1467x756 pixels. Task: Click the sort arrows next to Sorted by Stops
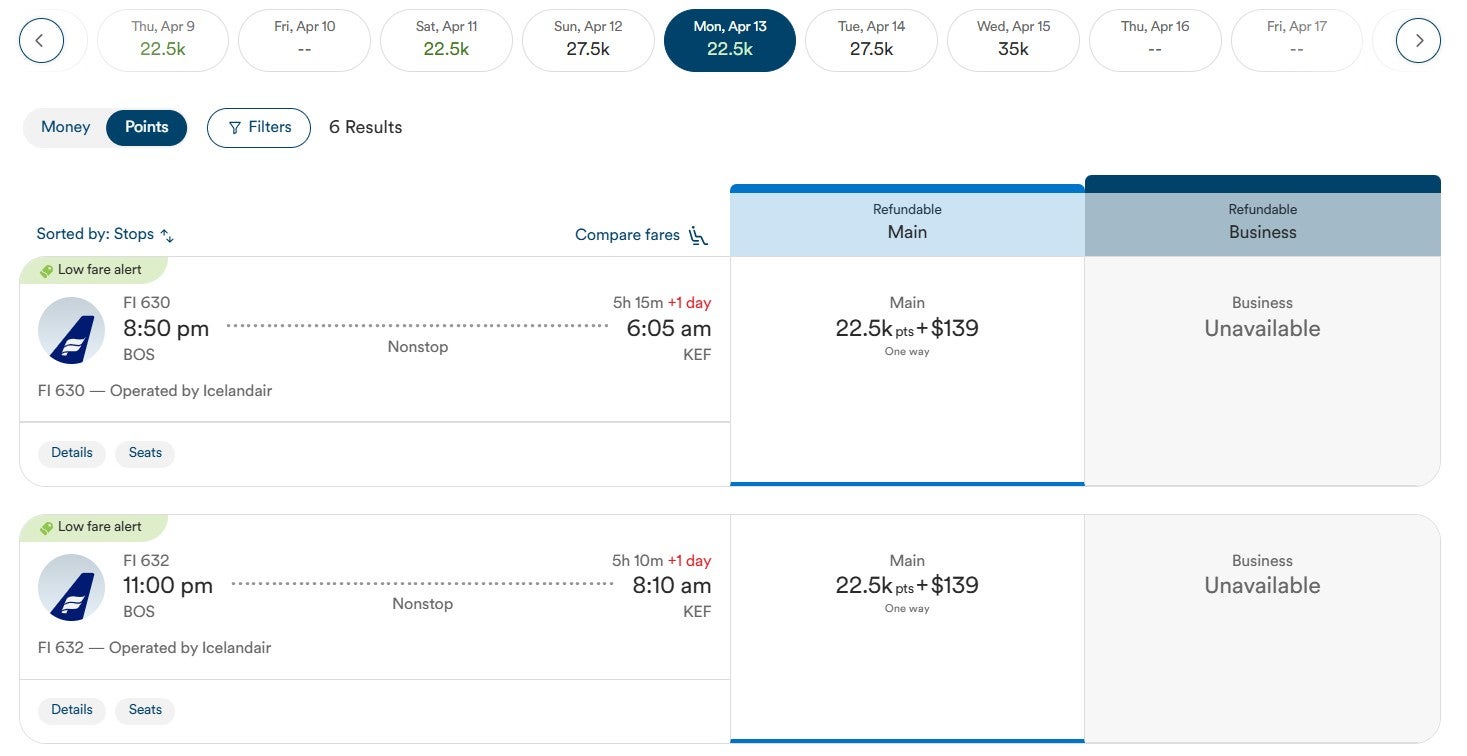(x=166, y=236)
